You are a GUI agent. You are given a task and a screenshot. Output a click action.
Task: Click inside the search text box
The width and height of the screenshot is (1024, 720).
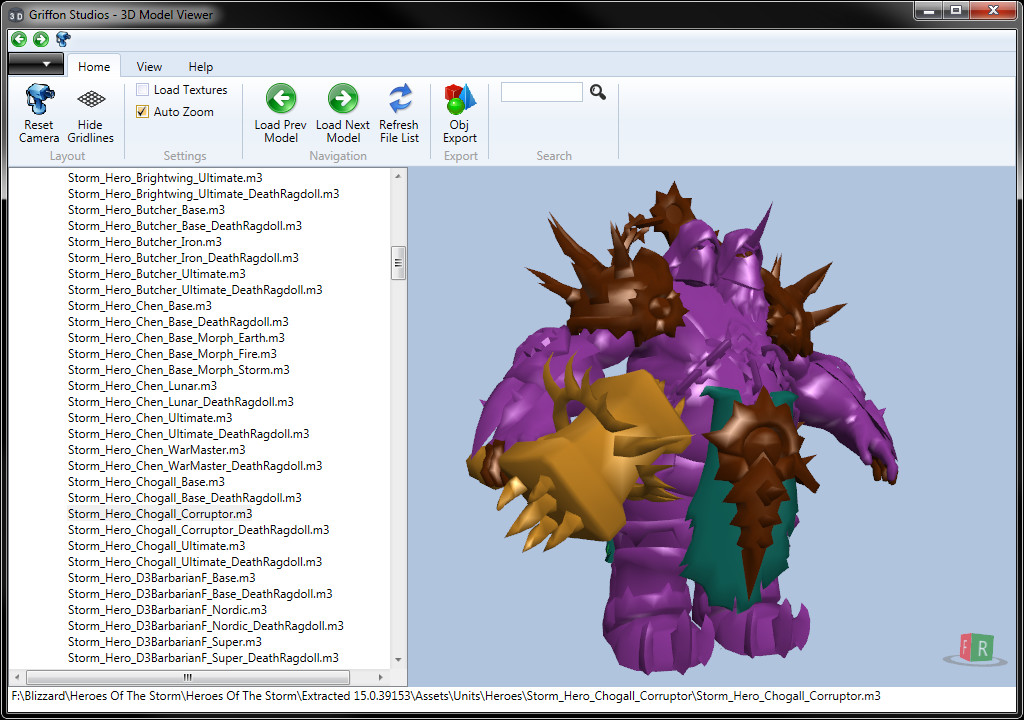pyautogui.click(x=541, y=92)
